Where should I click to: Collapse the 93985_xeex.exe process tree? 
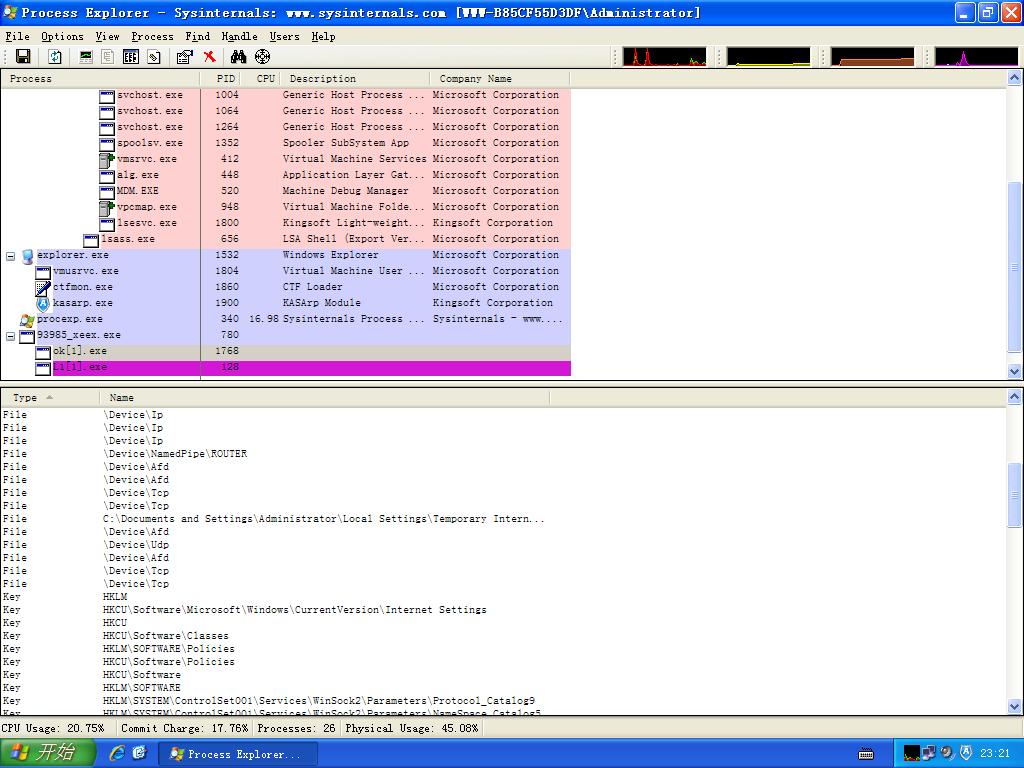click(11, 335)
